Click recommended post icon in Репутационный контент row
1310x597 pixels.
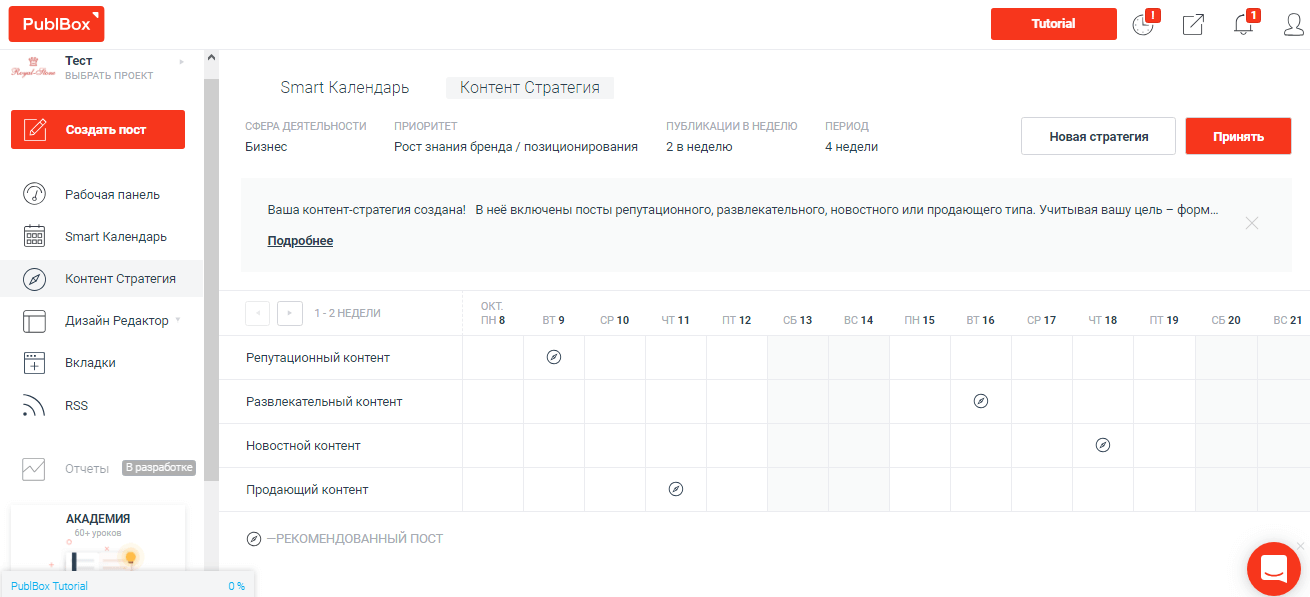(x=554, y=357)
